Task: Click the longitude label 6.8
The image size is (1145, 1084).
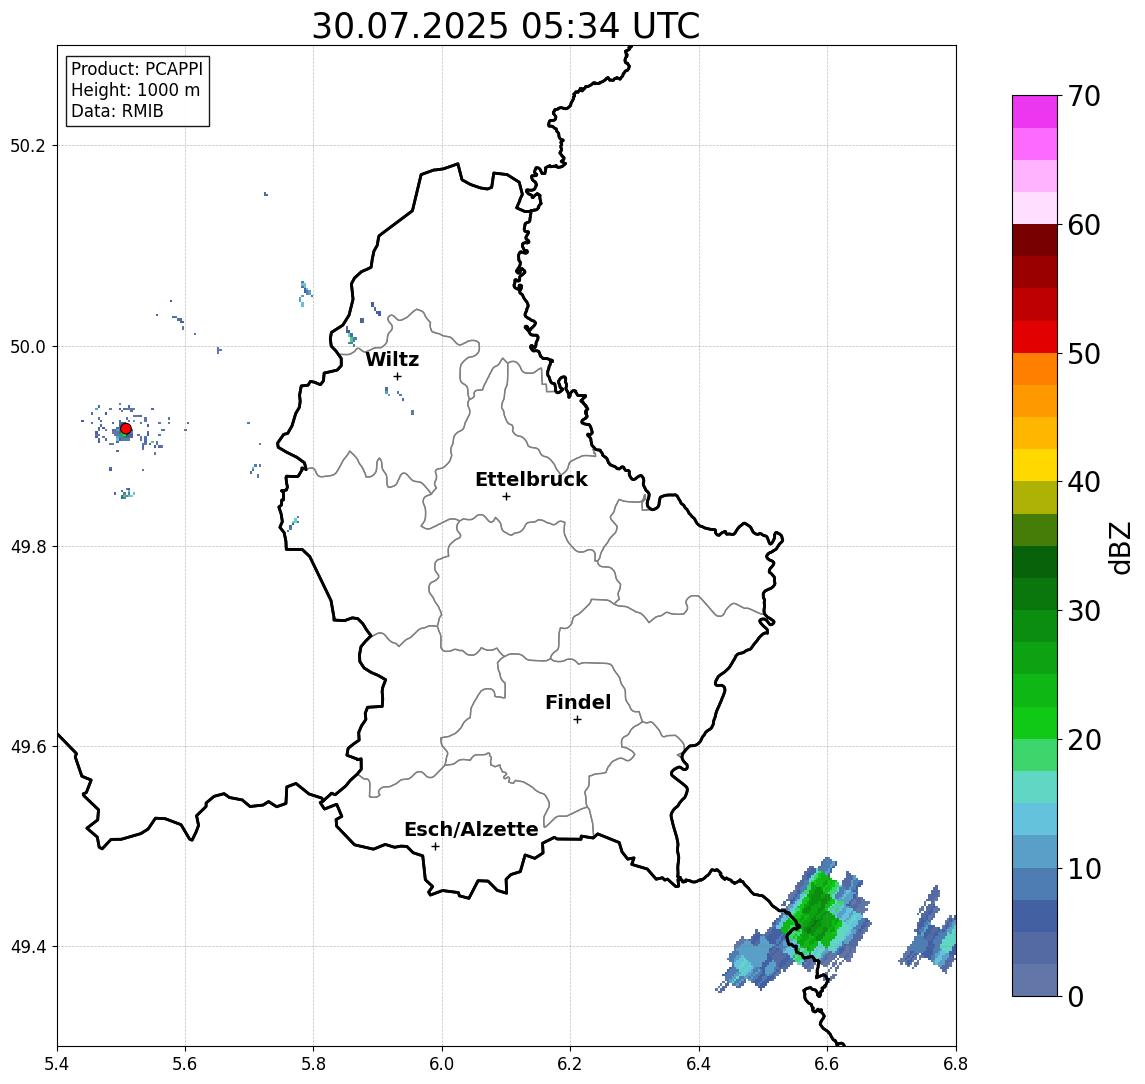Action: [x=956, y=1064]
